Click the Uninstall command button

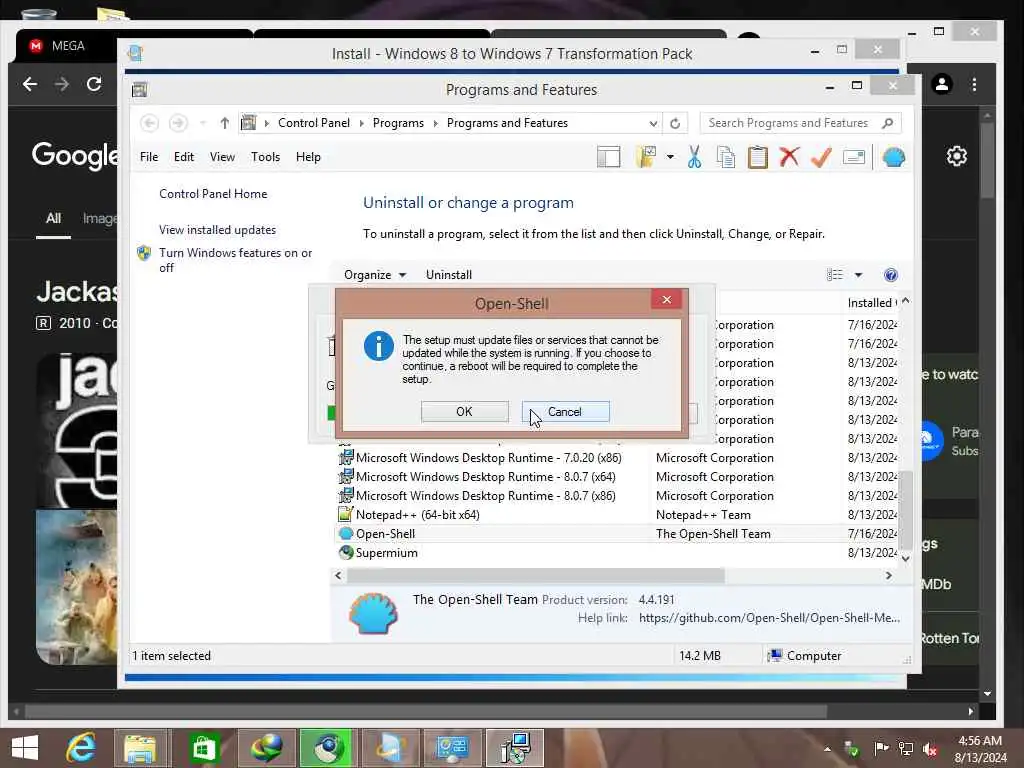tap(449, 275)
